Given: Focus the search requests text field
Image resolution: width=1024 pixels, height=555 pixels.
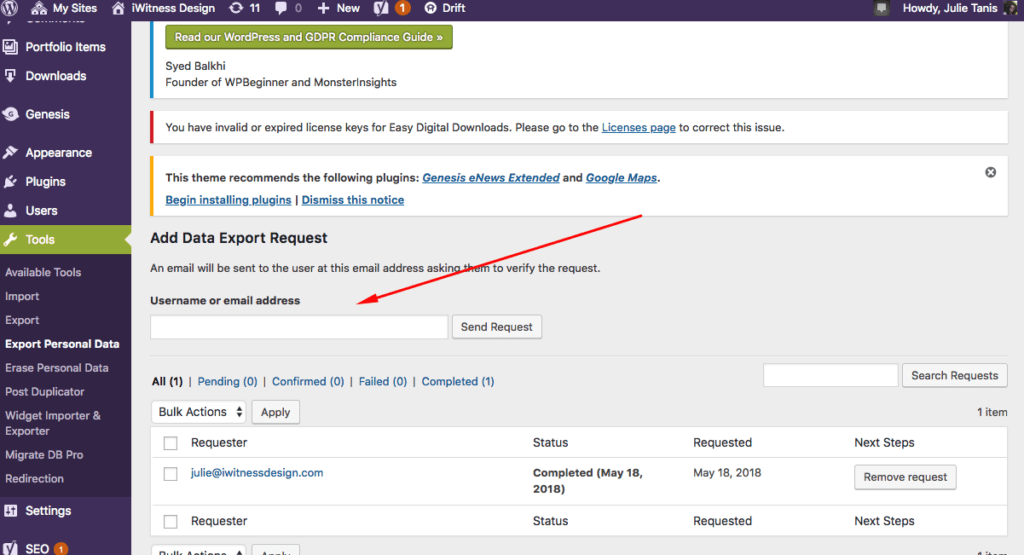Looking at the screenshot, I should 831,375.
